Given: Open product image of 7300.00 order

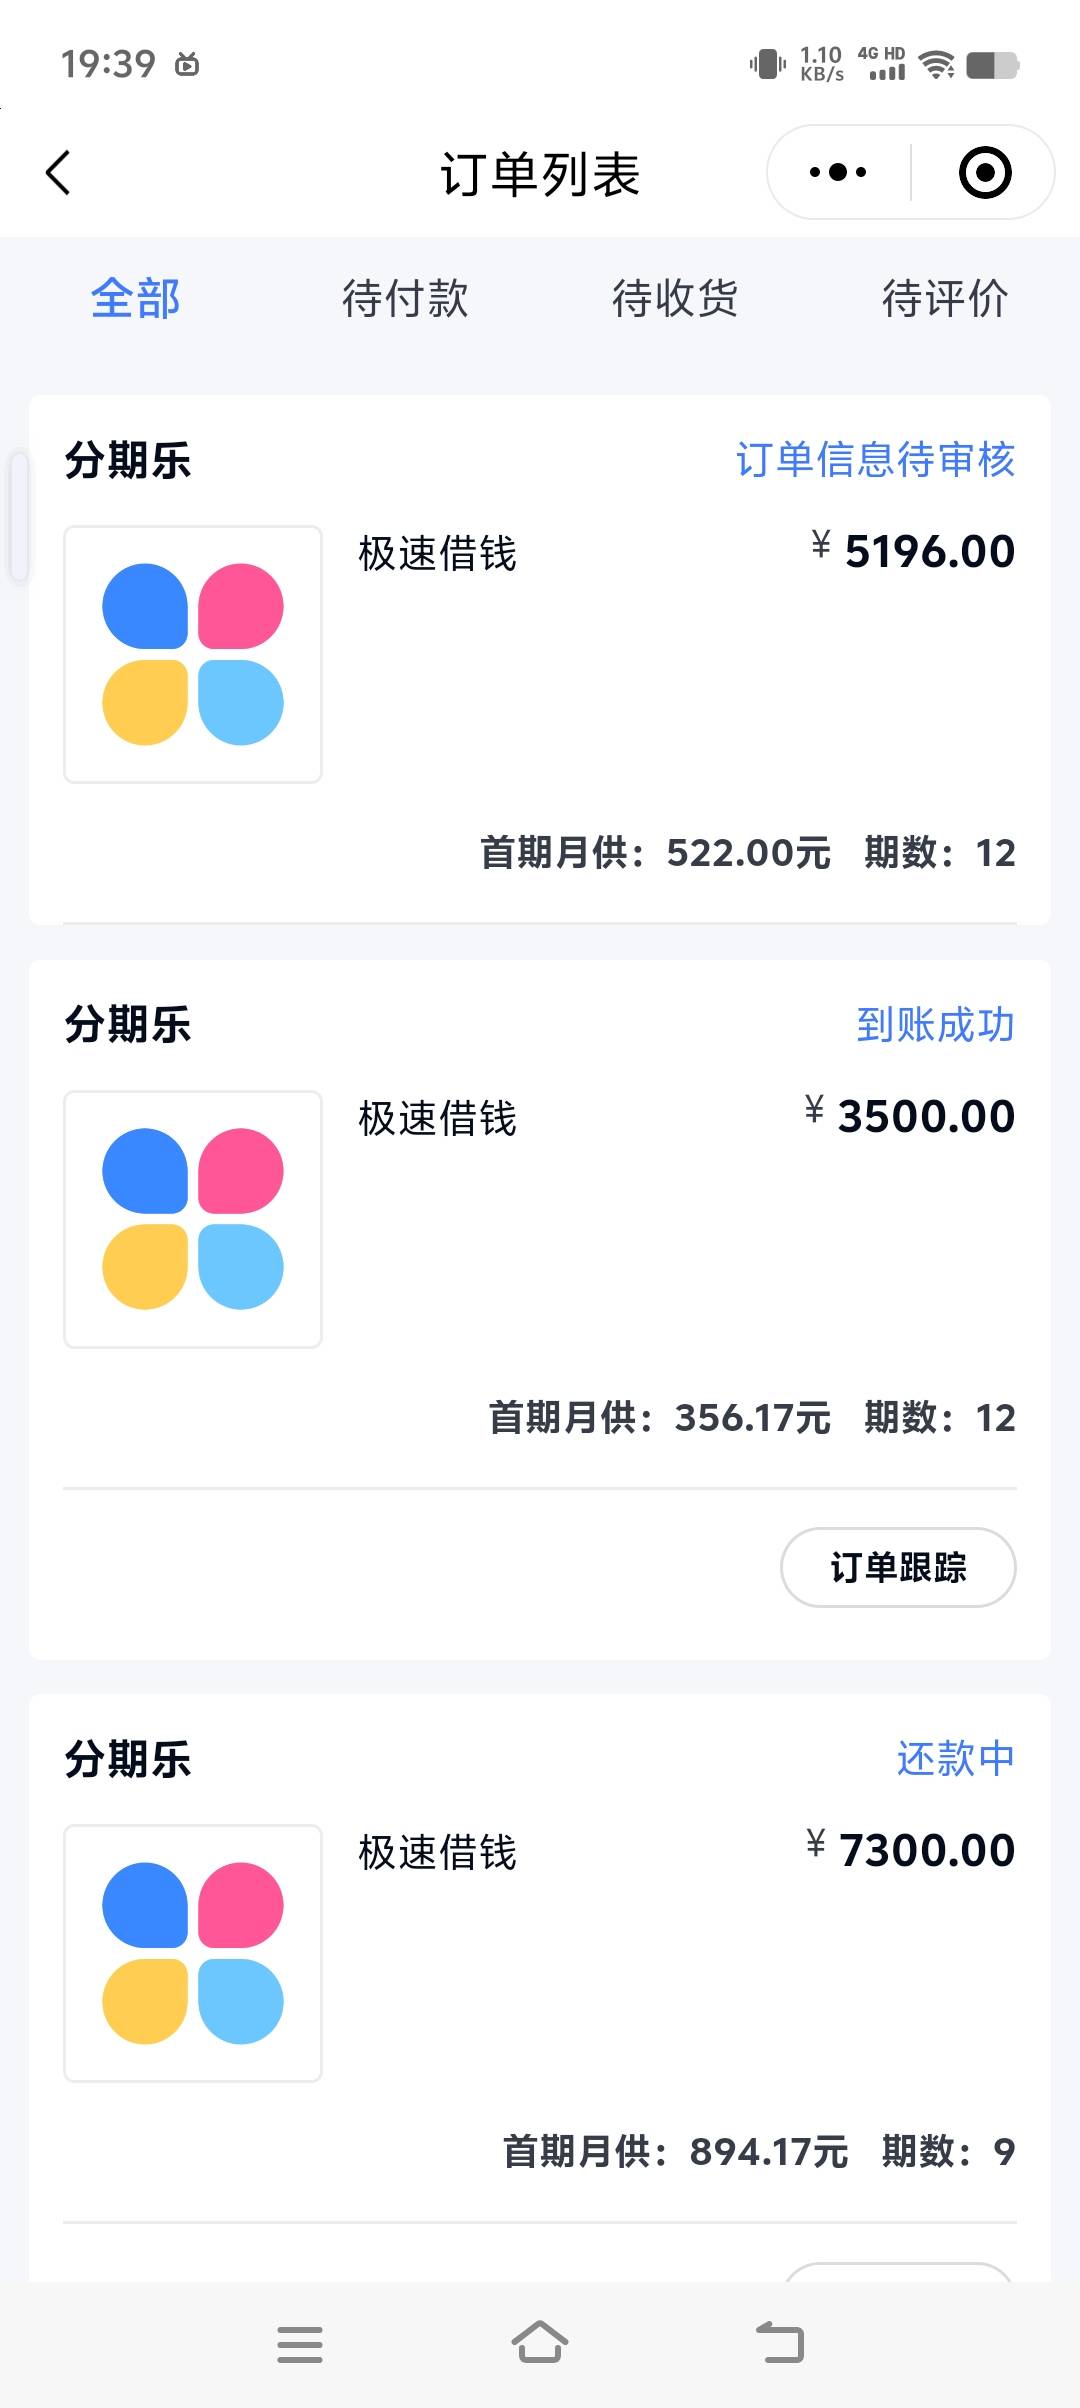Looking at the screenshot, I should tap(193, 1953).
